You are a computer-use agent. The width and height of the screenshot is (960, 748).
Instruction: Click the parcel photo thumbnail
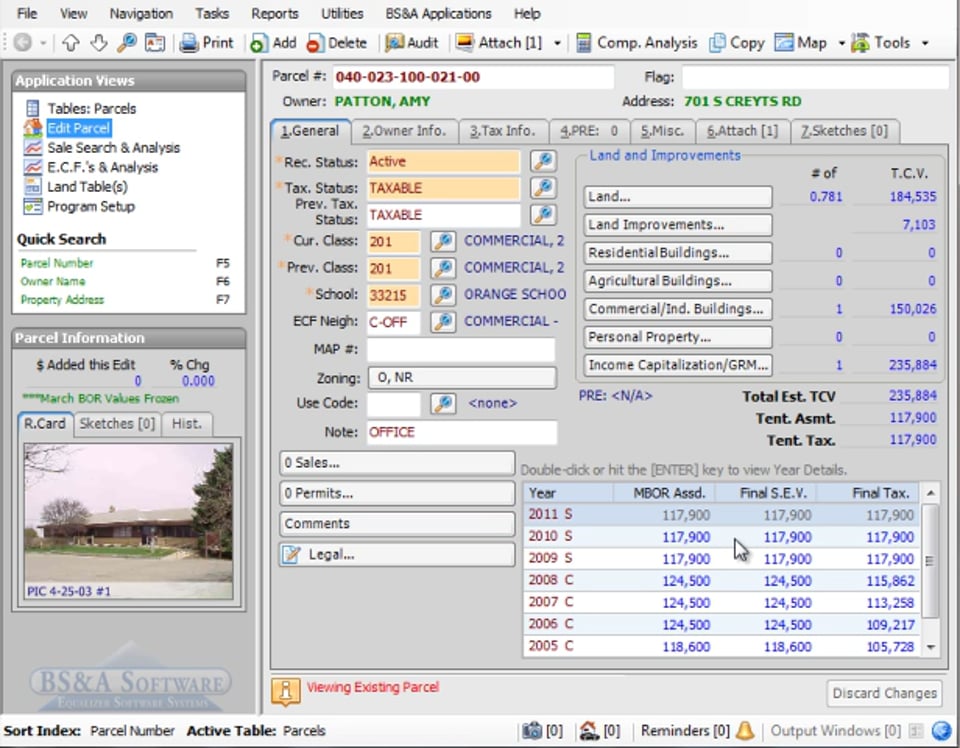tap(129, 522)
